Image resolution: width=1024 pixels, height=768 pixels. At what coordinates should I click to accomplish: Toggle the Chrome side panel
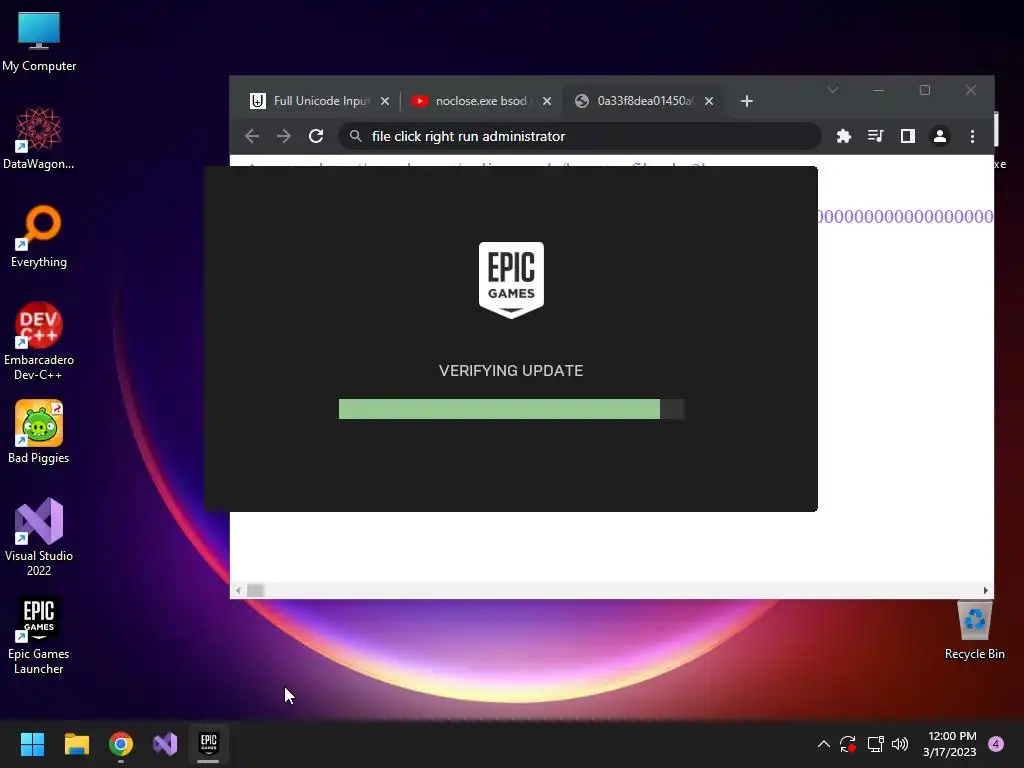point(908,136)
